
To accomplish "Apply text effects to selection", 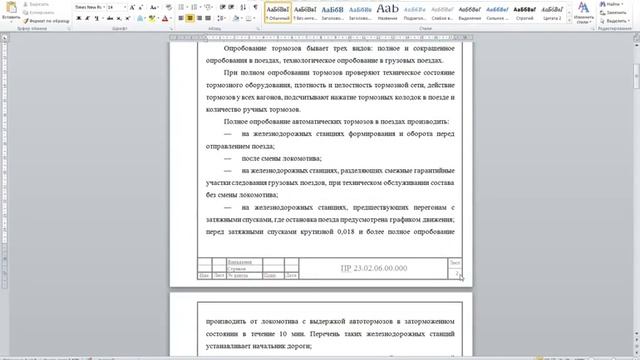I will pyautogui.click(x=140, y=18).
